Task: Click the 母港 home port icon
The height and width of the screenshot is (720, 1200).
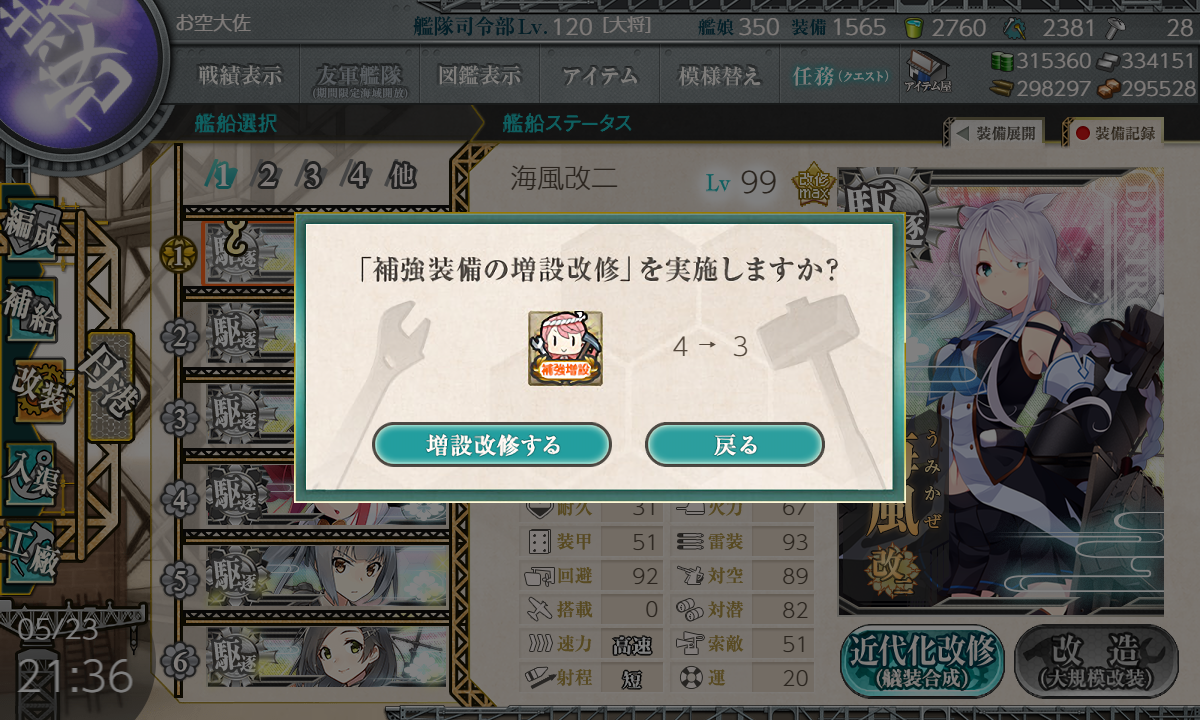Action: point(107,387)
